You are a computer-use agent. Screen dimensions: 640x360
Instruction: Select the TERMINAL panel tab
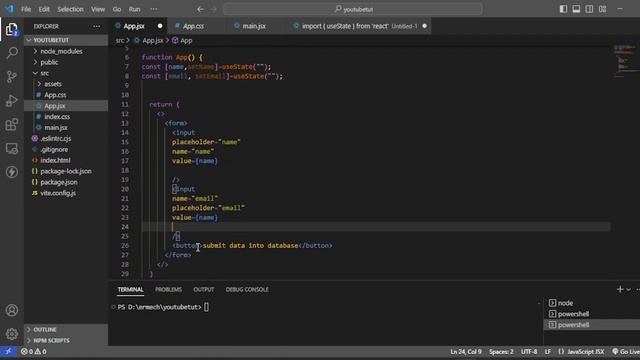pos(131,289)
